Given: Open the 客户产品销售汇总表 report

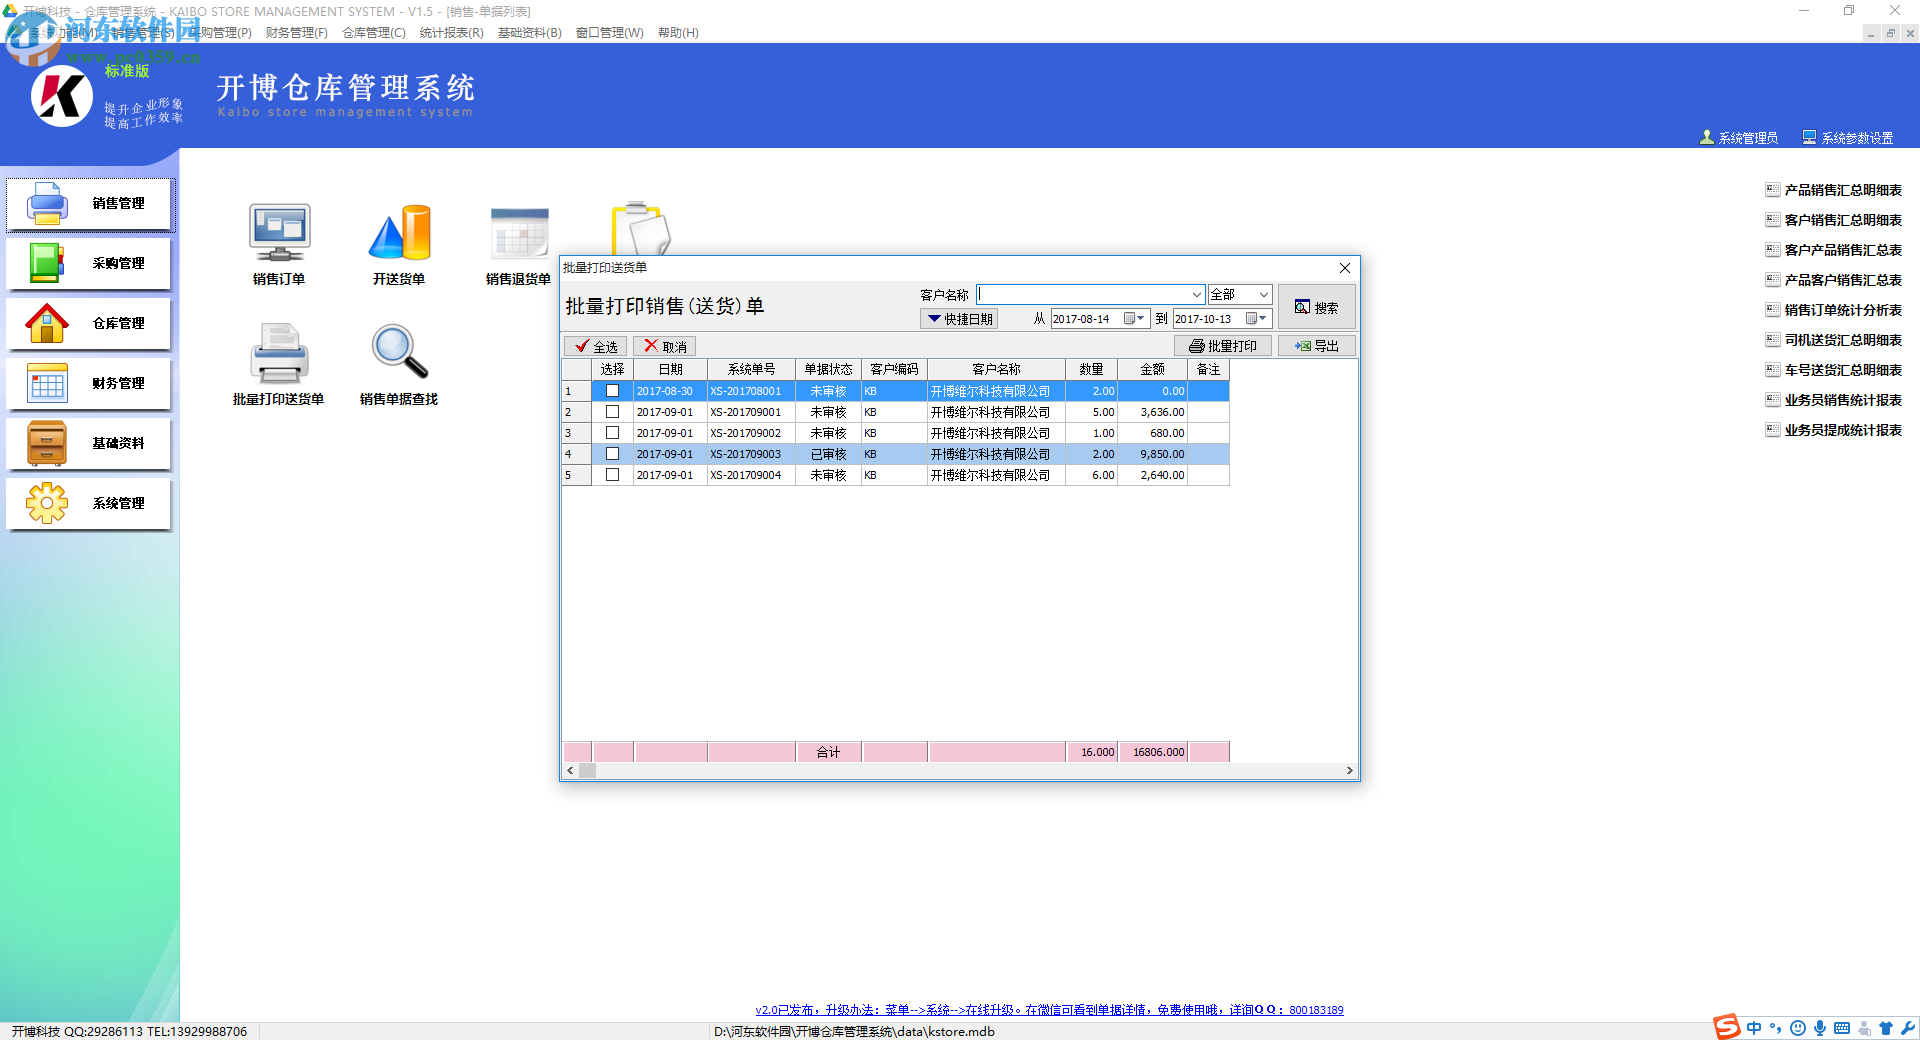Looking at the screenshot, I should (x=1834, y=250).
